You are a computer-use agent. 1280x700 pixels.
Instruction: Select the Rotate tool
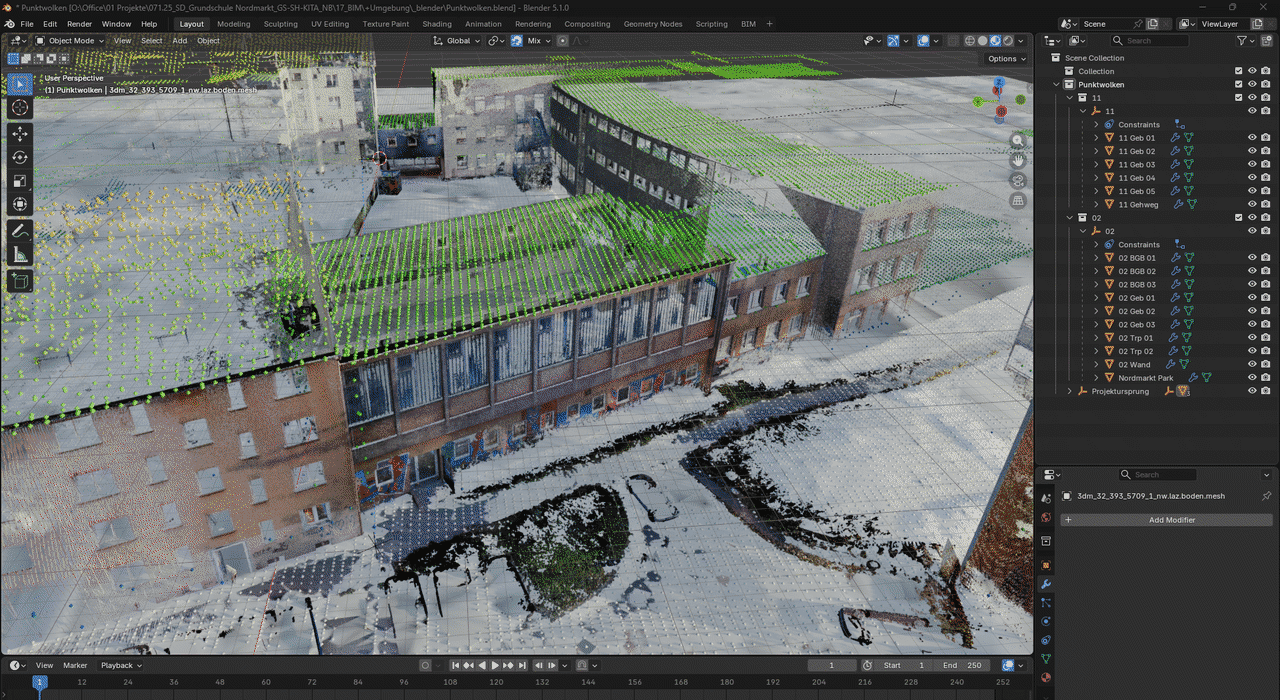coord(20,157)
